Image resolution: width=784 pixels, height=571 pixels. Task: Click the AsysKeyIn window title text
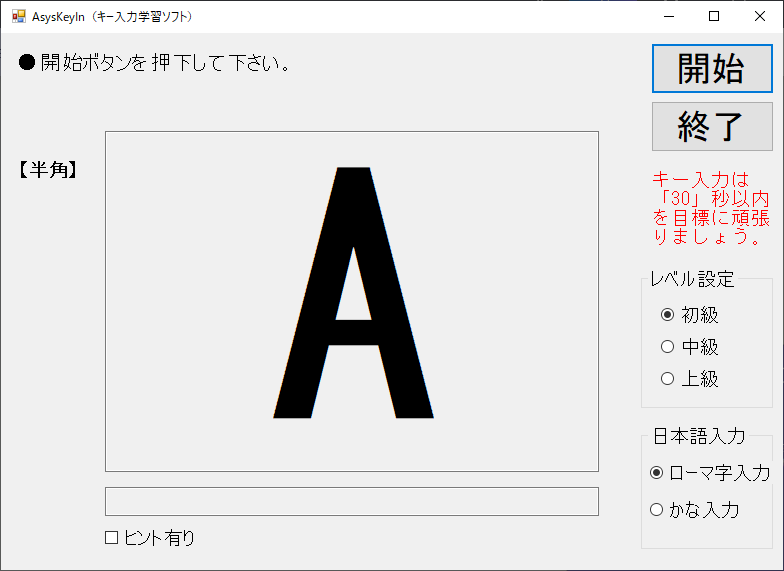pyautogui.click(x=112, y=17)
